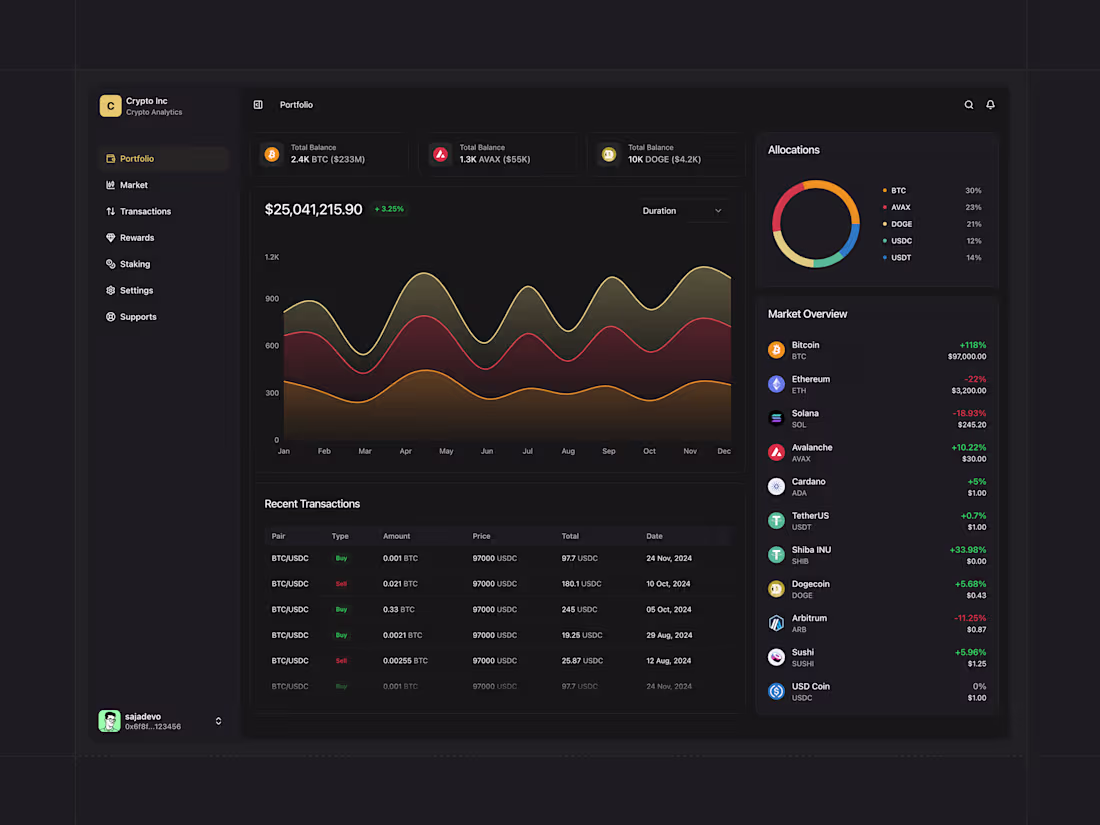The image size is (1100, 825).
Task: Select Bitcoin in the Market Overview list
Action: coord(876,350)
